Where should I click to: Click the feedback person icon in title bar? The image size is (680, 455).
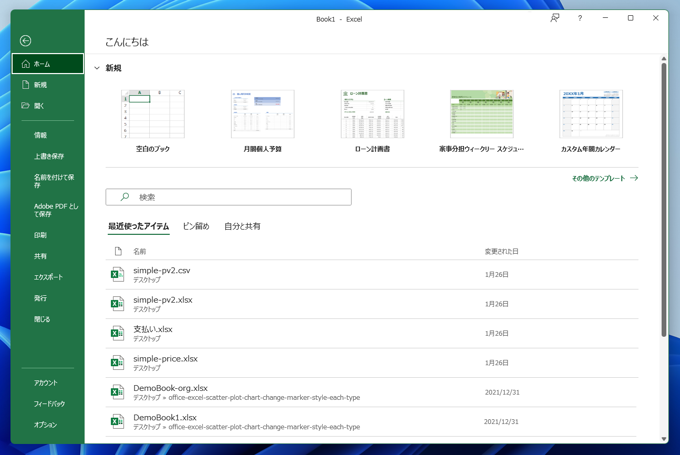click(555, 18)
